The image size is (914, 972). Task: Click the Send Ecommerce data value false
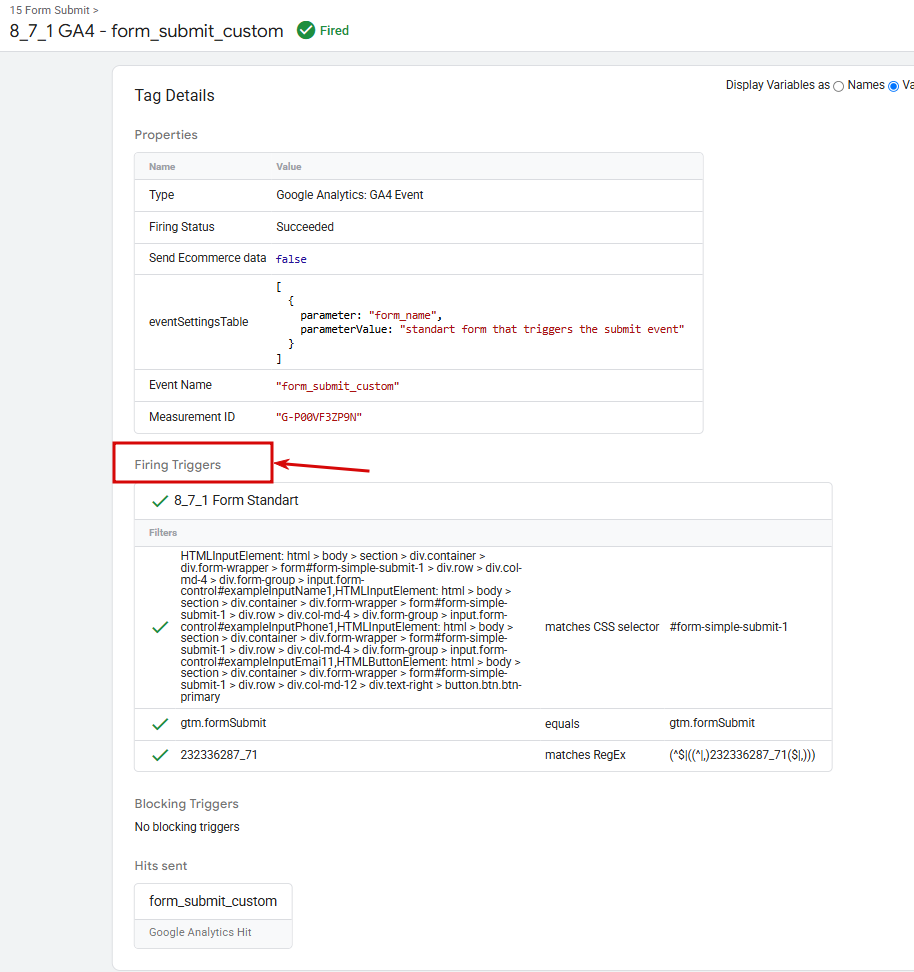[291, 259]
